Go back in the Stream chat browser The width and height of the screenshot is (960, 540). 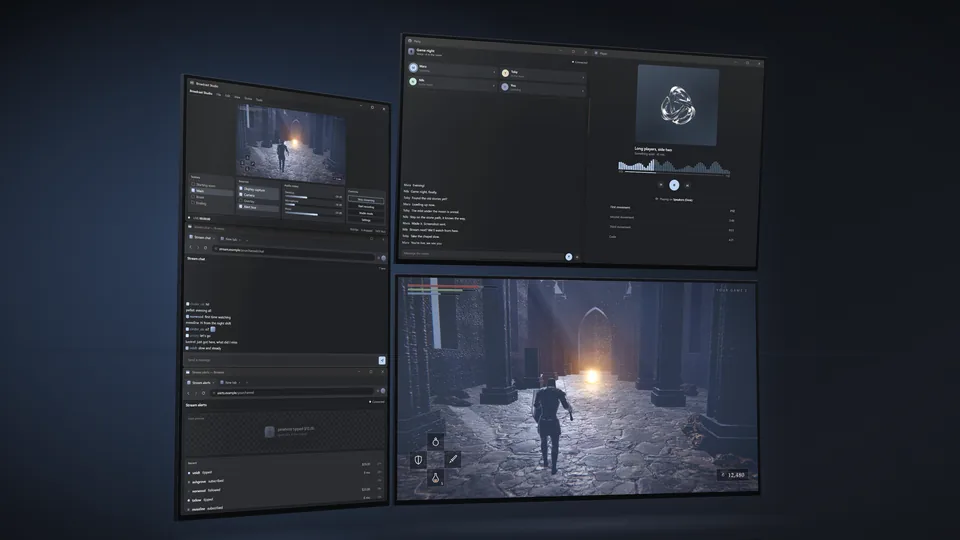pyautogui.click(x=190, y=247)
